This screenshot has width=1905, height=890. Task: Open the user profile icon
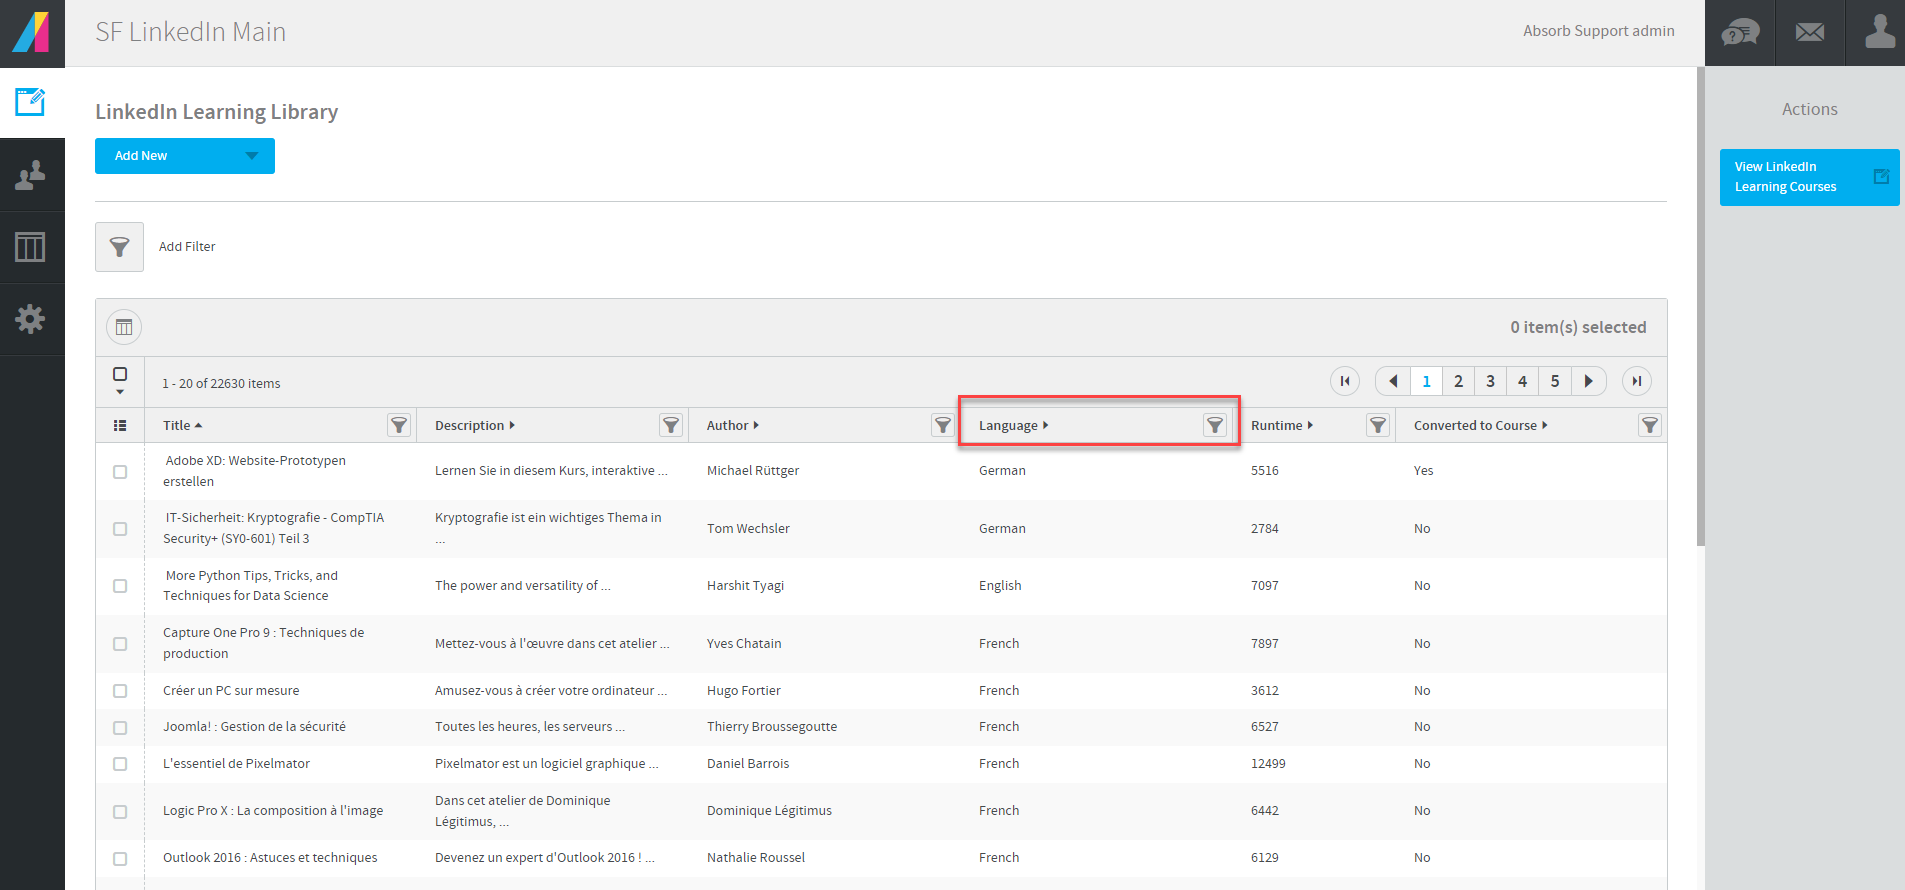[1880, 31]
